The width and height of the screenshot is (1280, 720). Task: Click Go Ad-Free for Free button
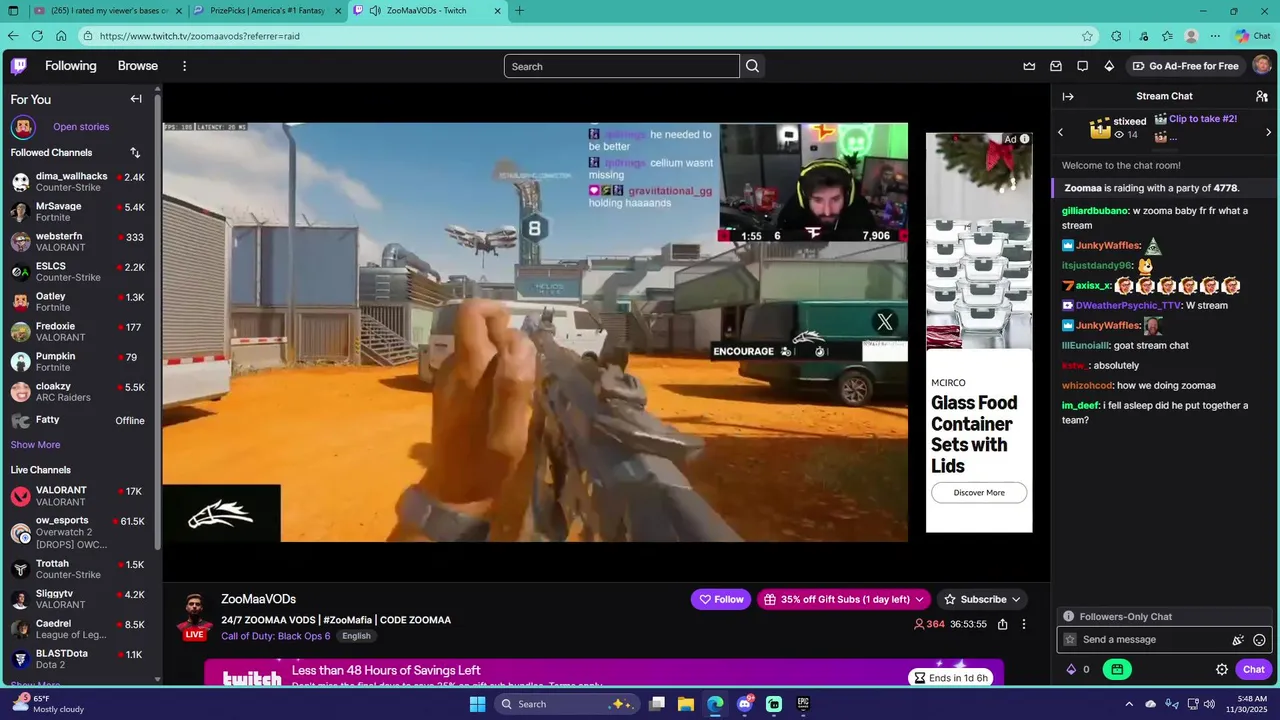point(1186,66)
